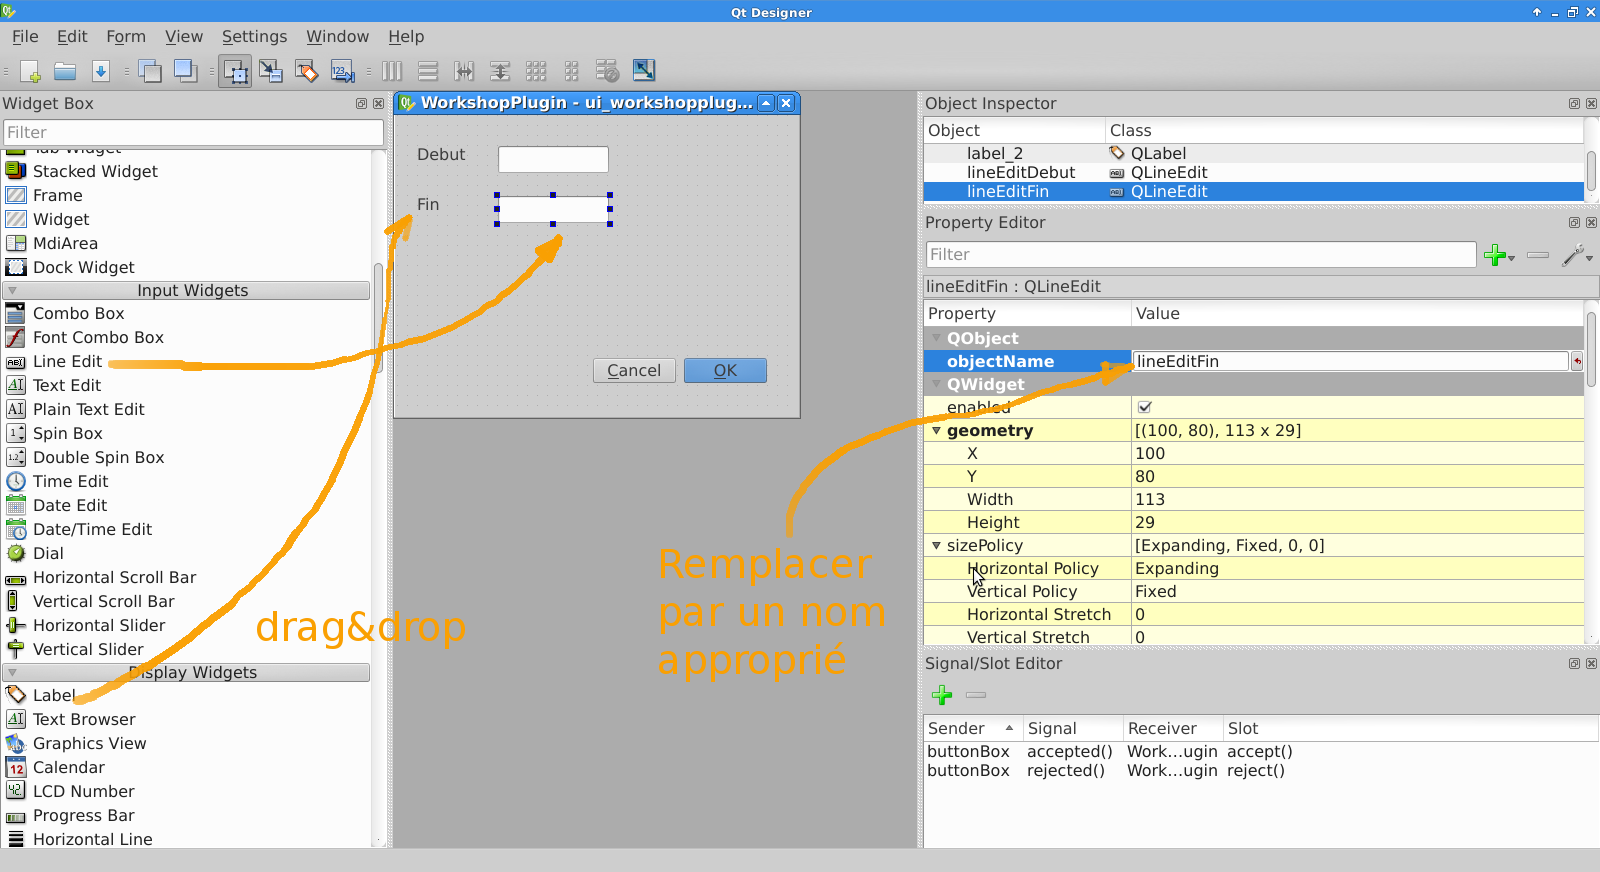
Task: Click Lay Out Vertically in Splitter icon
Action: [x=500, y=71]
